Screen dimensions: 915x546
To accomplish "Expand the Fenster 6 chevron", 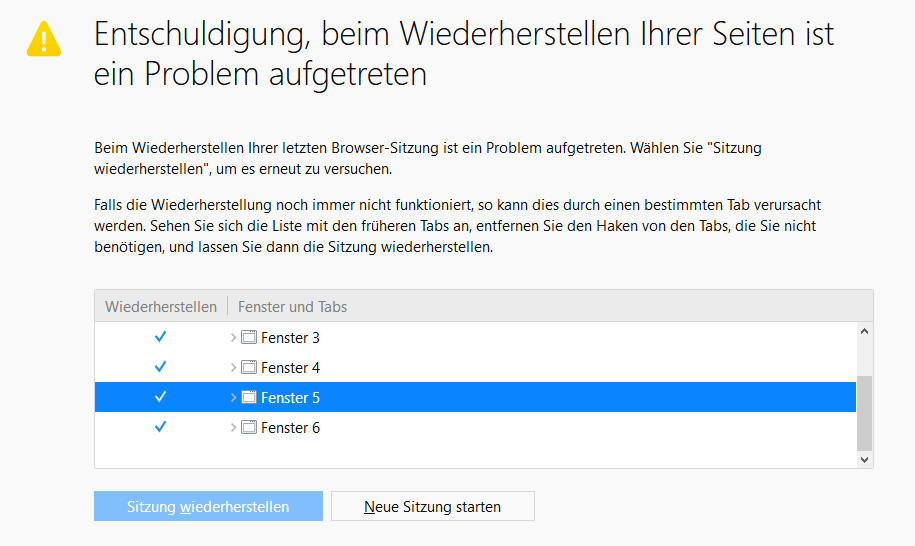I will pos(234,428).
